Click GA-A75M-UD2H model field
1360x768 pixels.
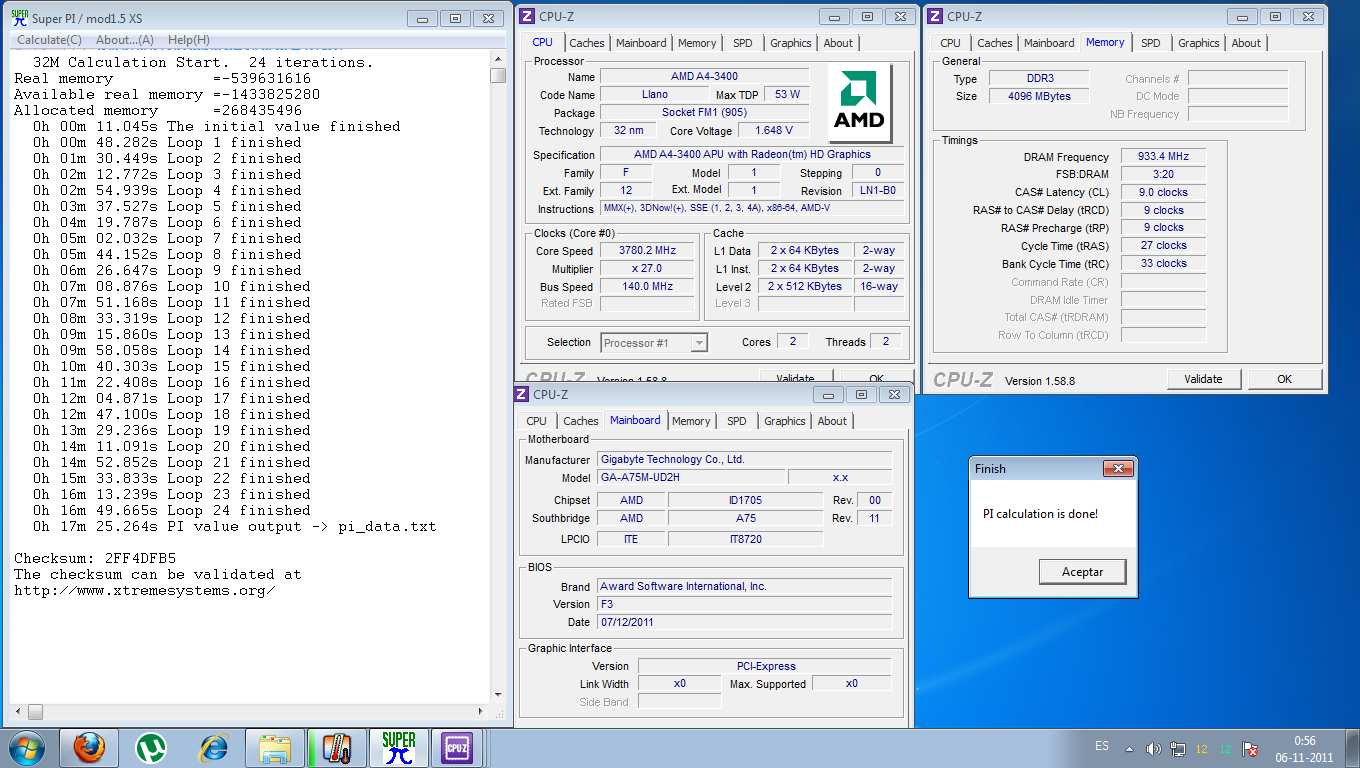(x=692, y=478)
